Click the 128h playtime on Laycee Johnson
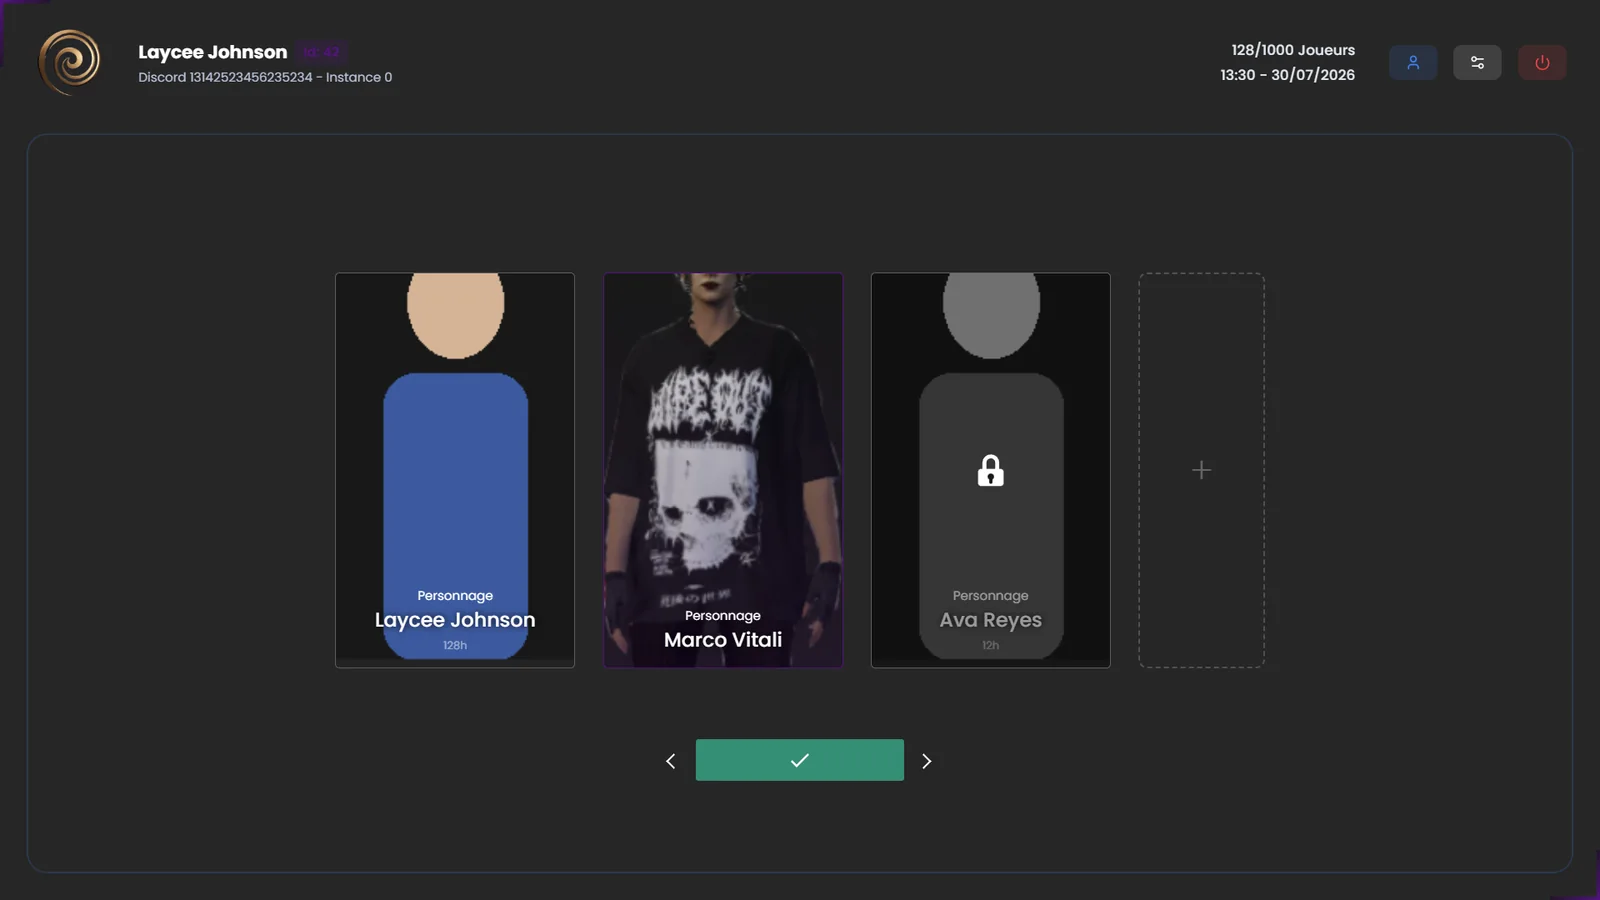This screenshot has height=900, width=1600. 455,646
